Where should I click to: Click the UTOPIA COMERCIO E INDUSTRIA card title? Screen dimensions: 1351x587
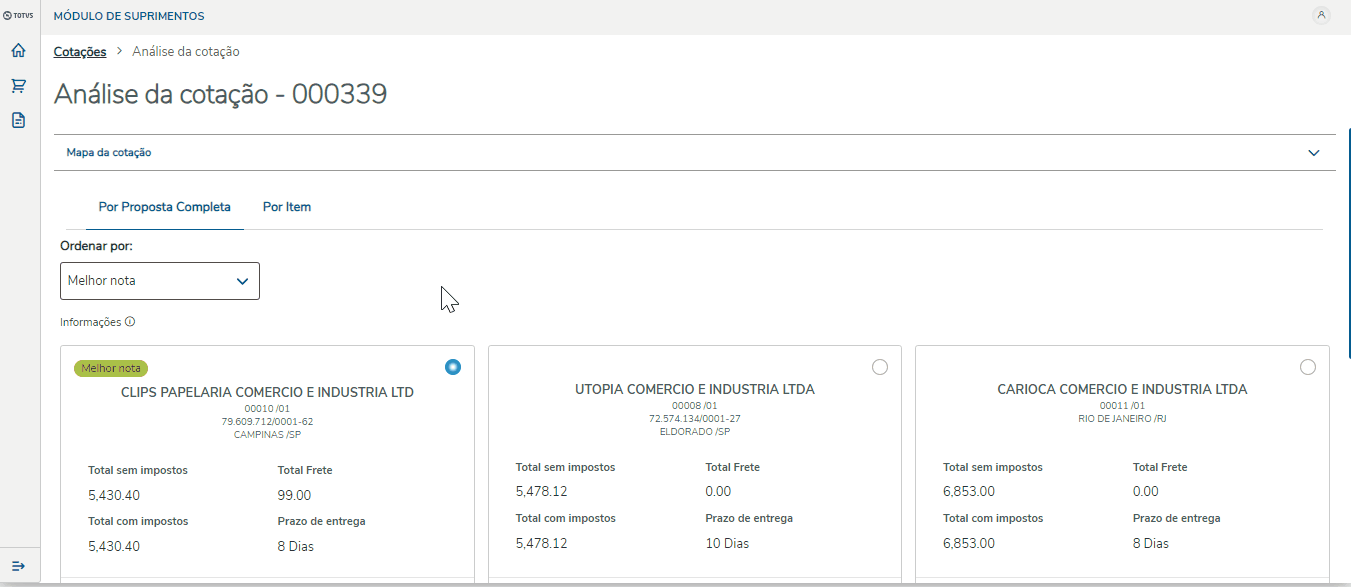[695, 389]
